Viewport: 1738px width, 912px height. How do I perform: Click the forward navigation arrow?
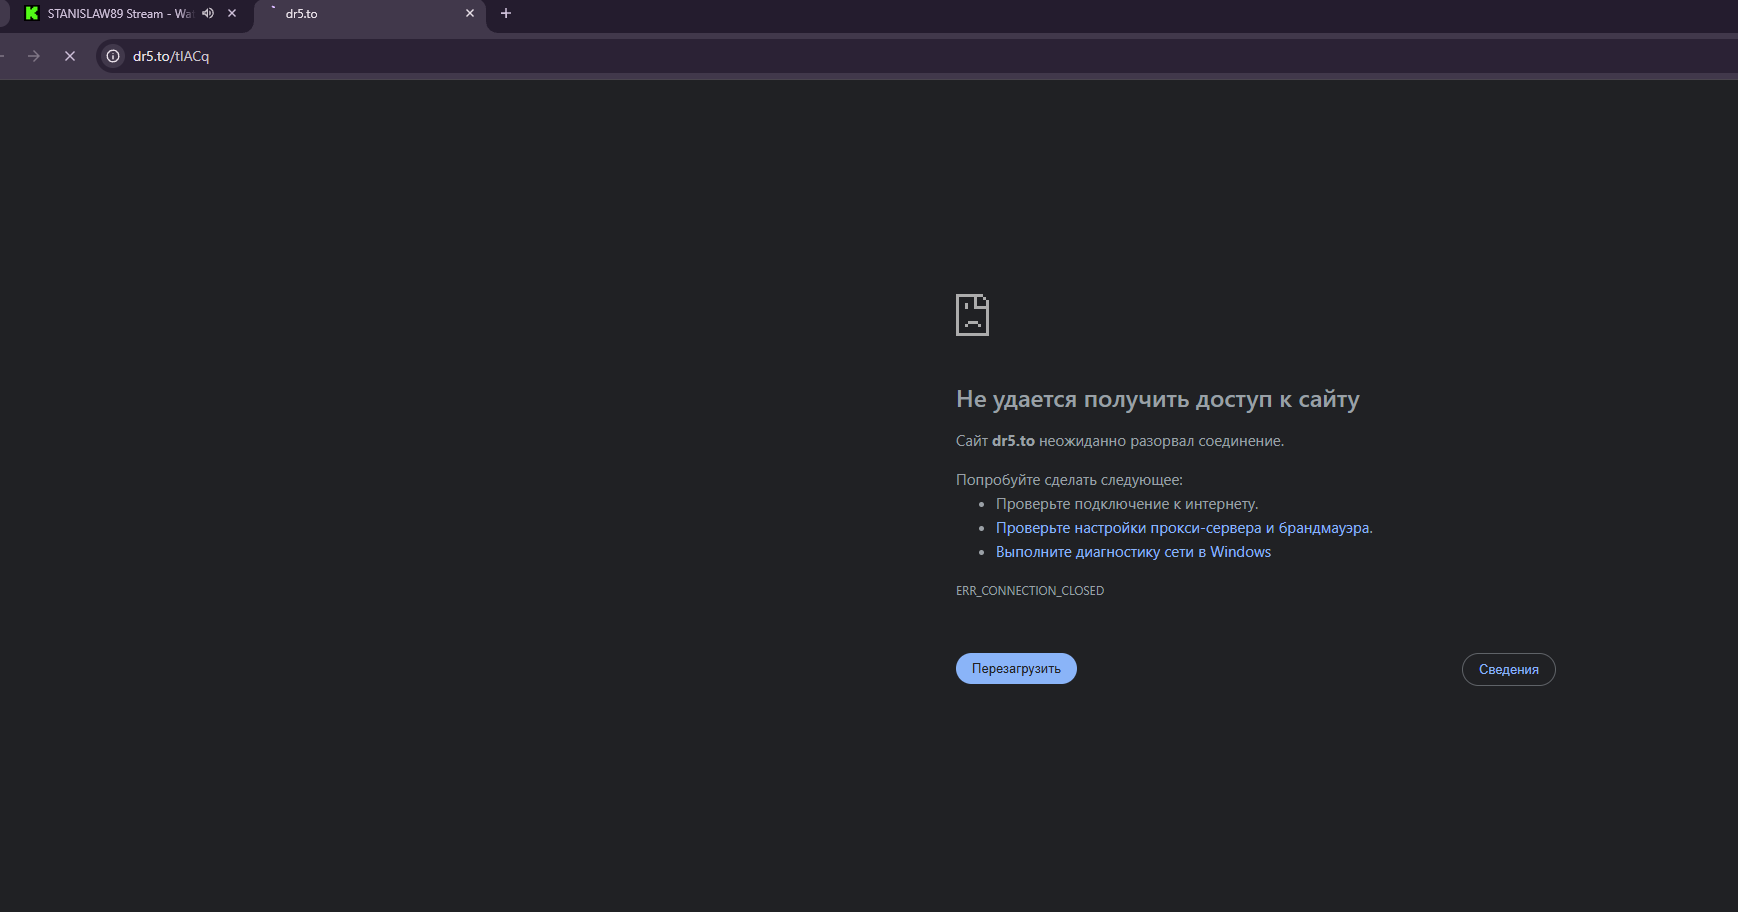tap(34, 56)
